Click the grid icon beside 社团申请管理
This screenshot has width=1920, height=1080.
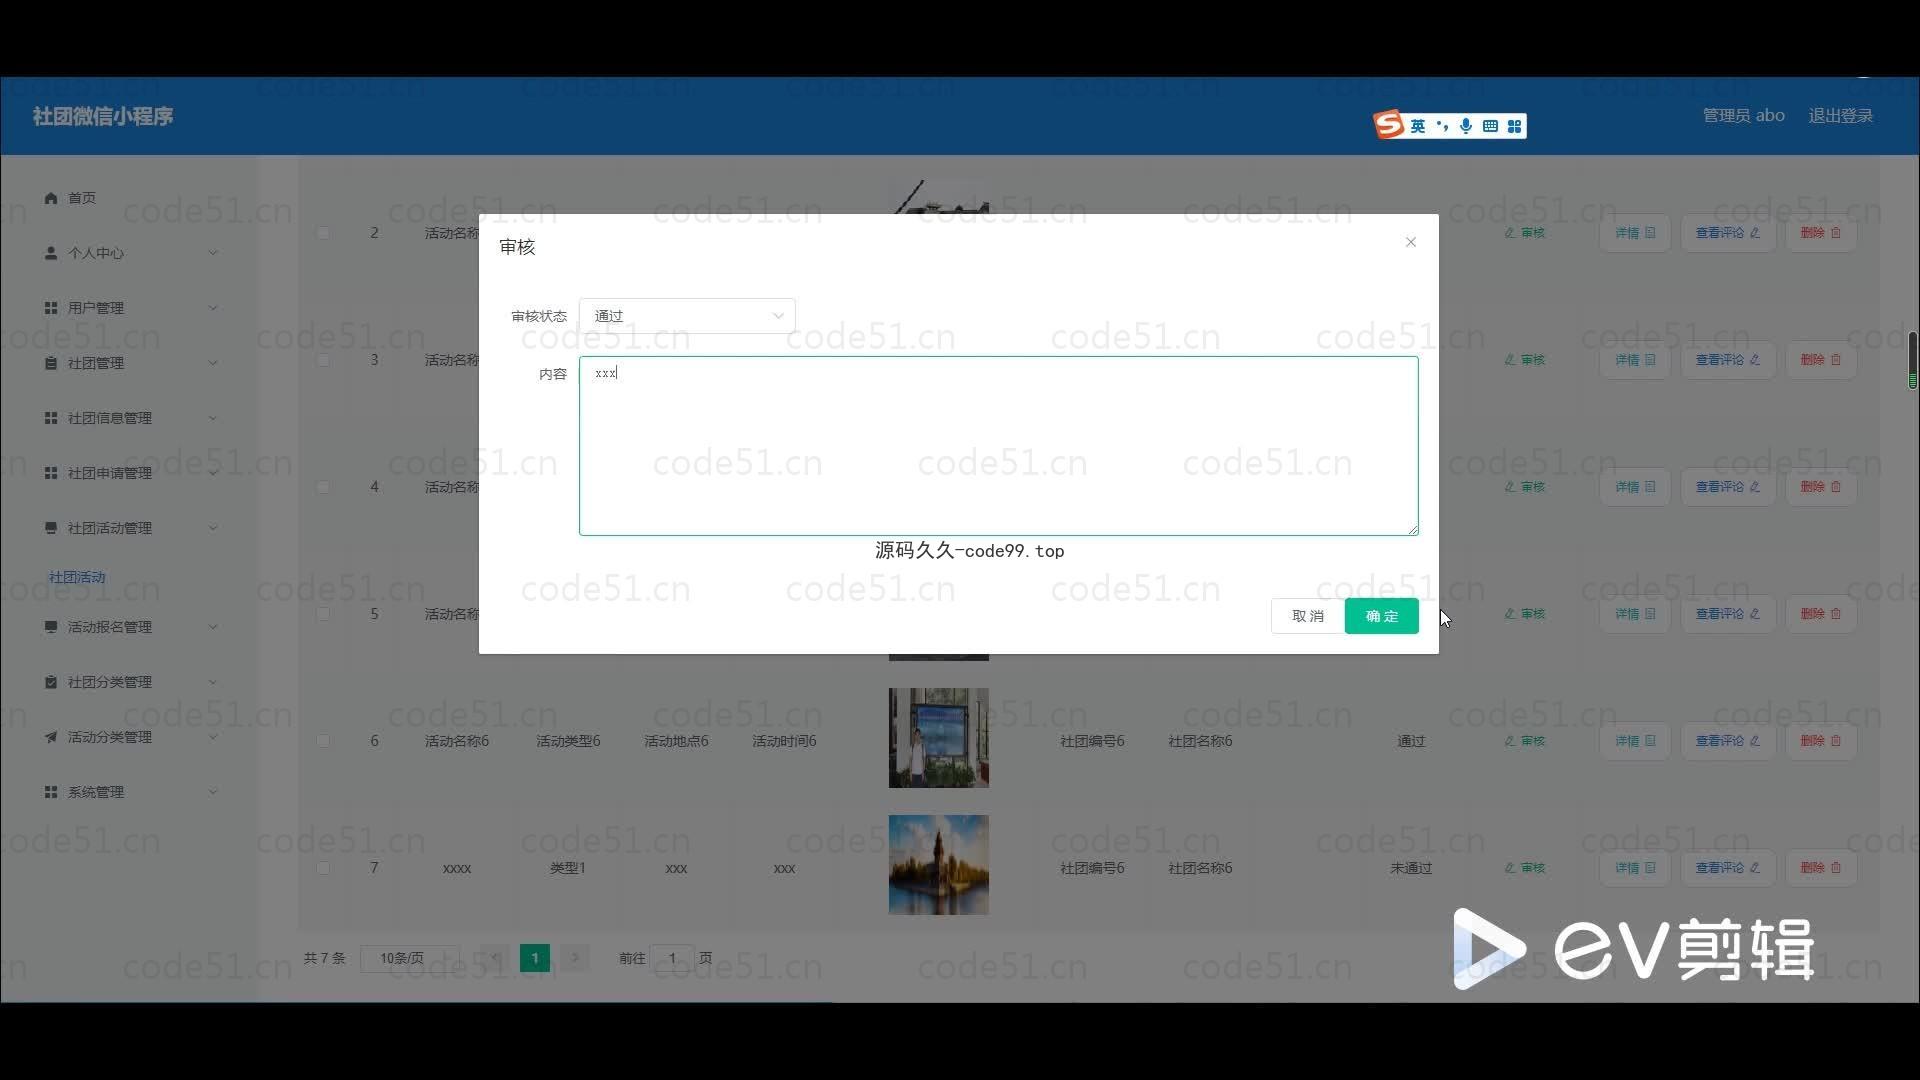tap(51, 473)
